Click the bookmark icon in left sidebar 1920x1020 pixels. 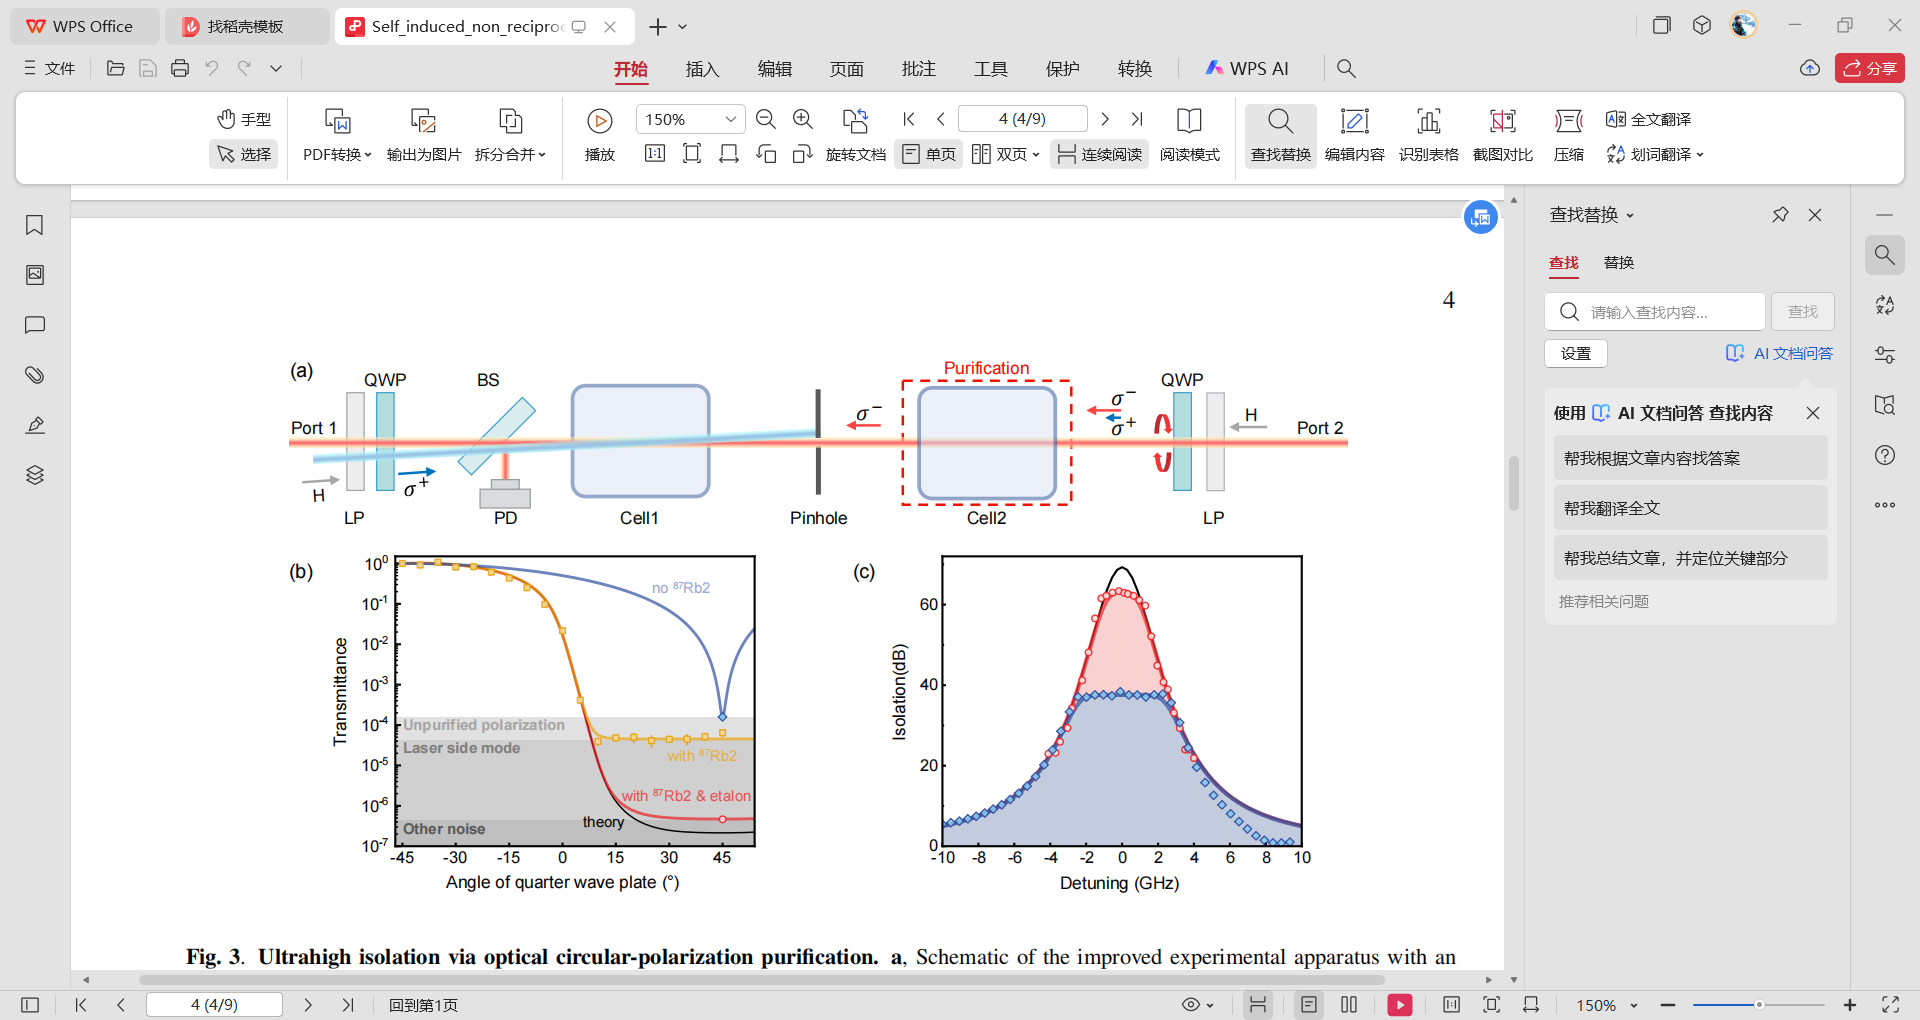(35, 225)
